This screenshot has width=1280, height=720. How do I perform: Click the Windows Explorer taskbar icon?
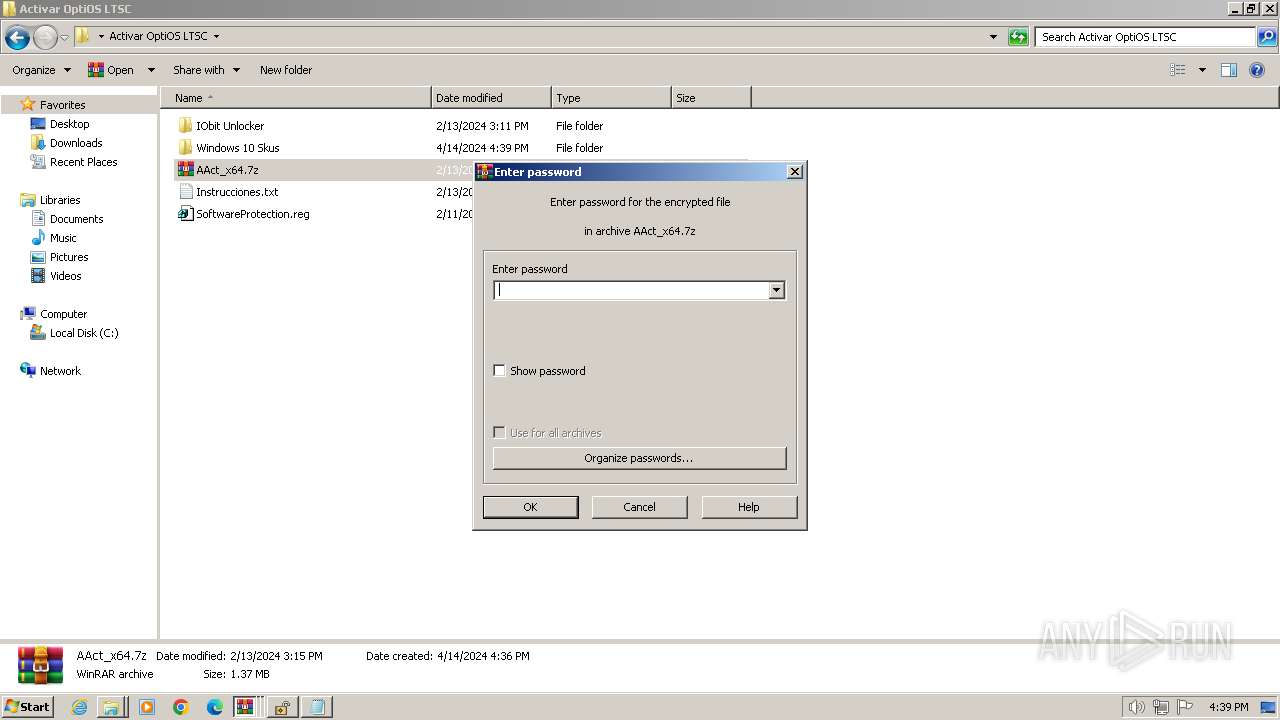tap(111, 707)
